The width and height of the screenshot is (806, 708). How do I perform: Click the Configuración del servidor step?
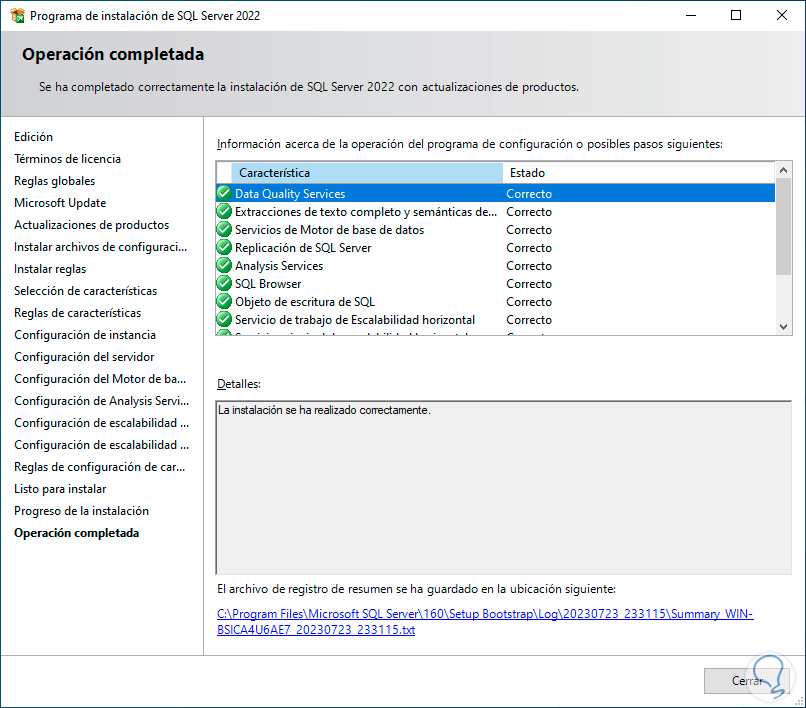click(84, 357)
